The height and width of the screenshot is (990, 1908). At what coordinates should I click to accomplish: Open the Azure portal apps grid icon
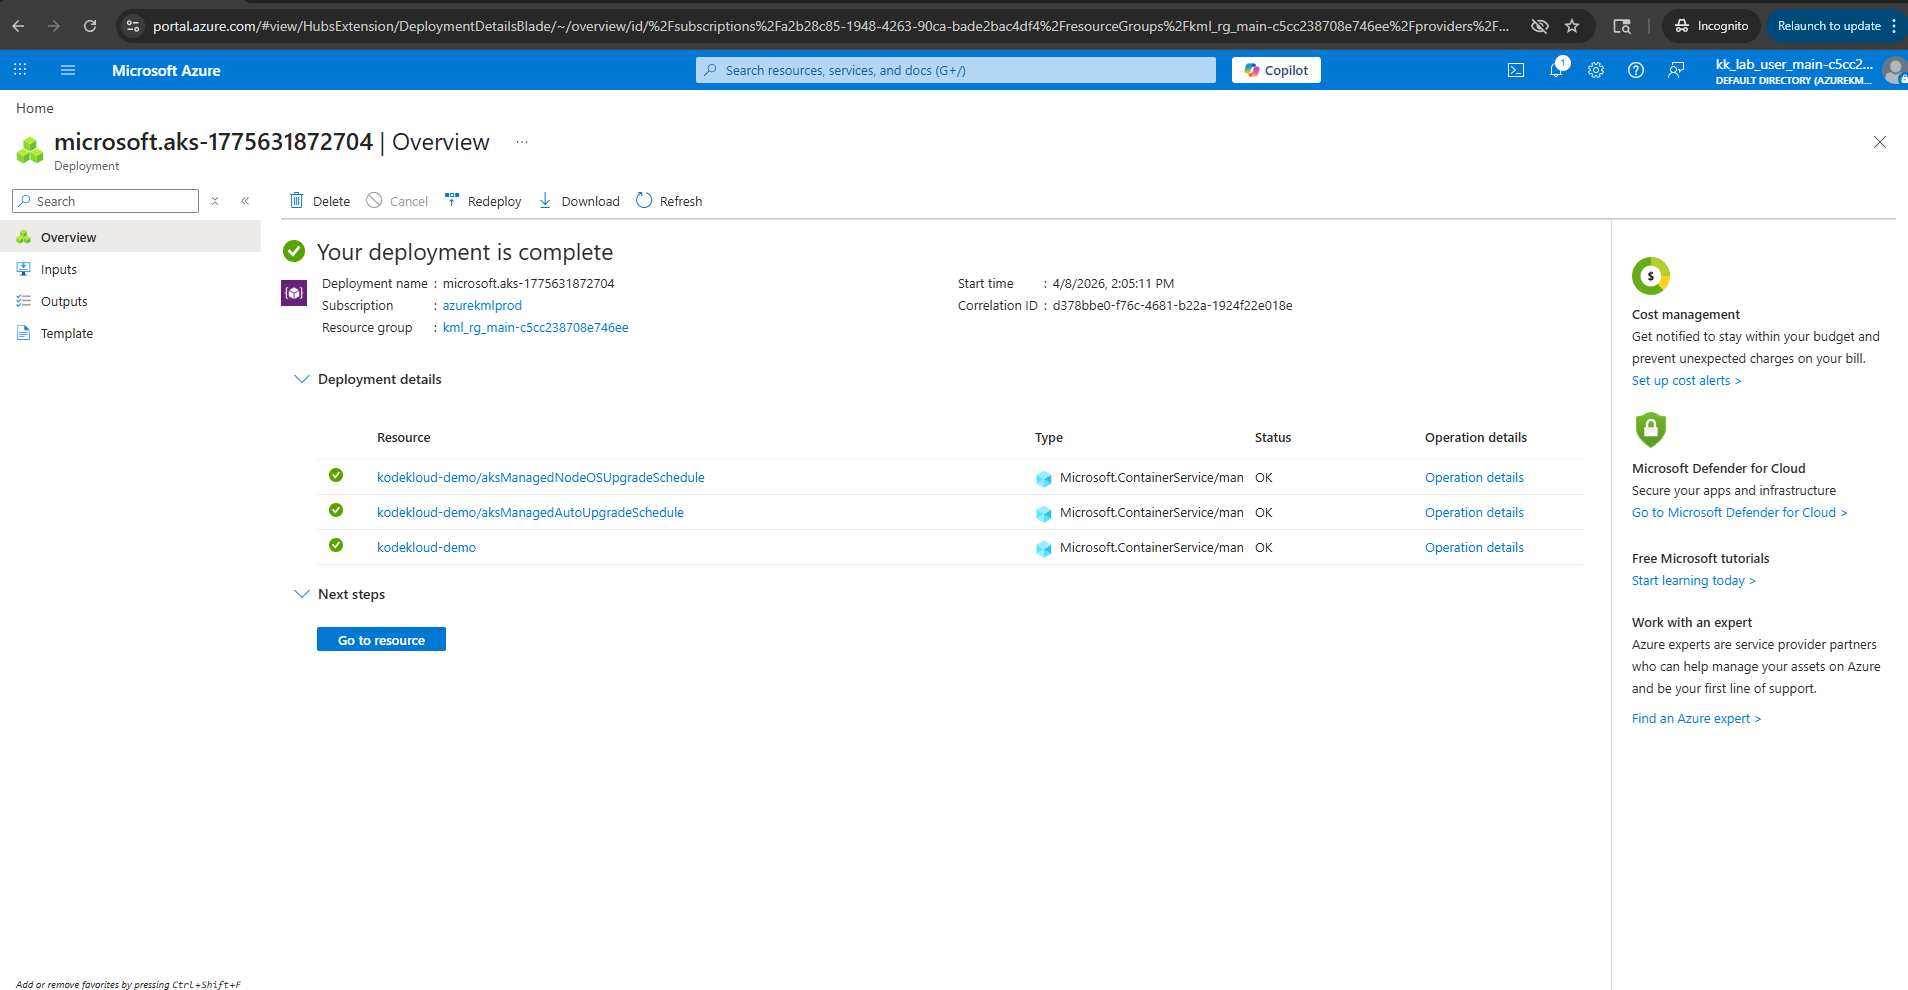pos(20,70)
